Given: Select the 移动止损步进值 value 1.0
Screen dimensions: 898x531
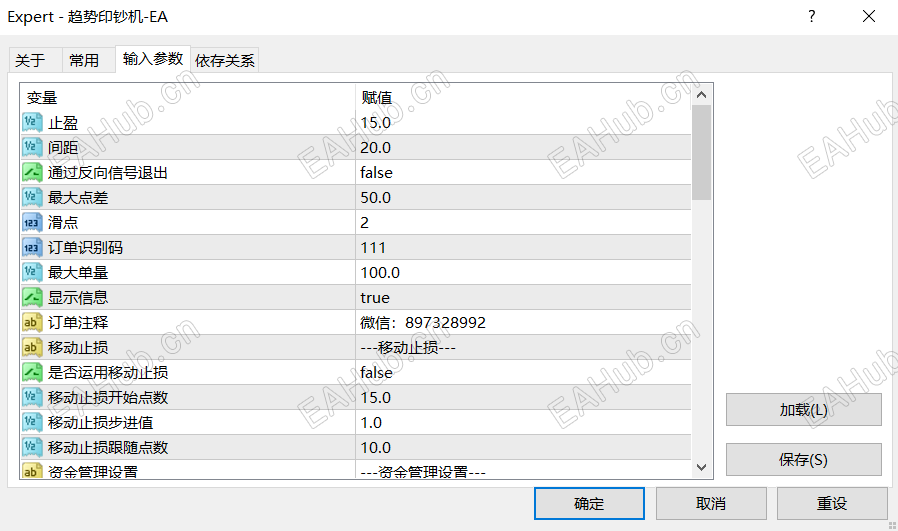Looking at the screenshot, I should click(x=371, y=423).
